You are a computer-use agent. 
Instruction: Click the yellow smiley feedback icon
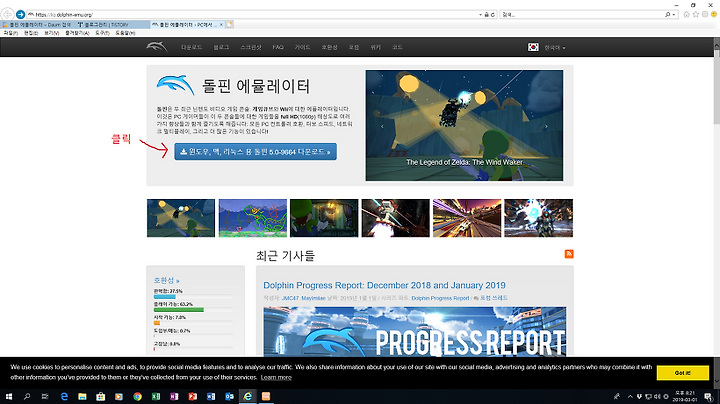714,15
